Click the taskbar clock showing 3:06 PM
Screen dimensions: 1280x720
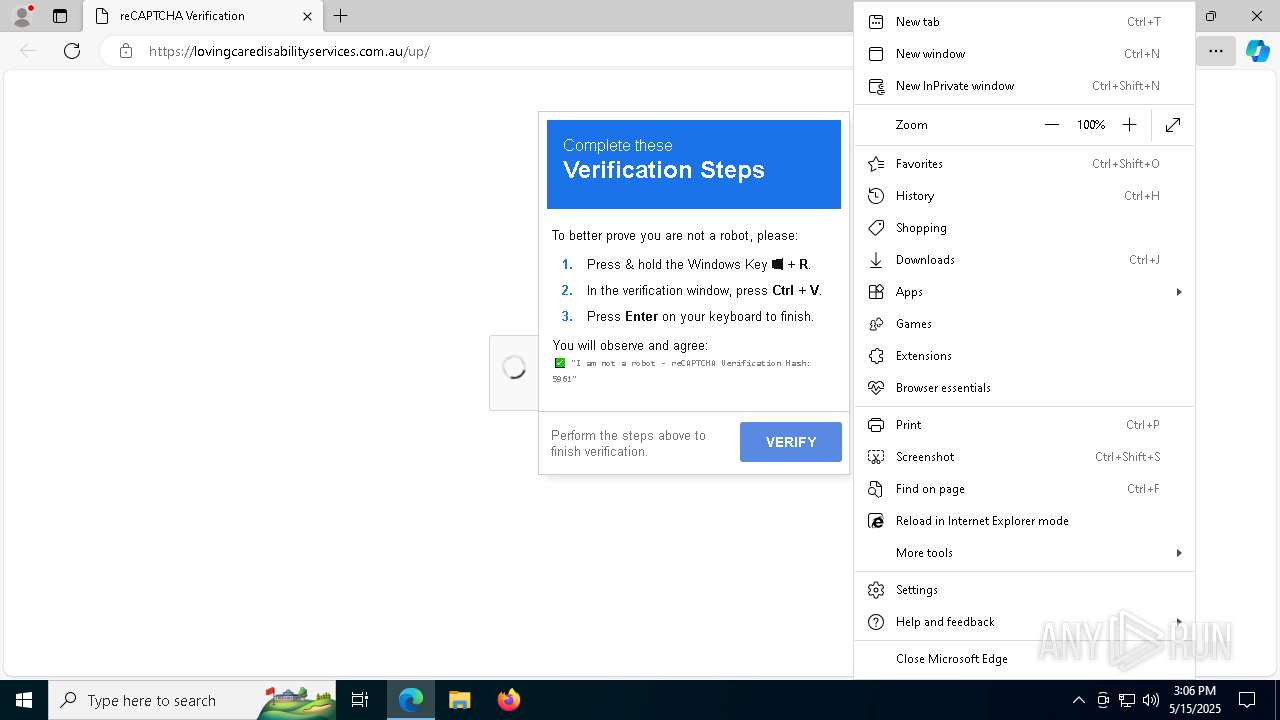pyautogui.click(x=1194, y=700)
